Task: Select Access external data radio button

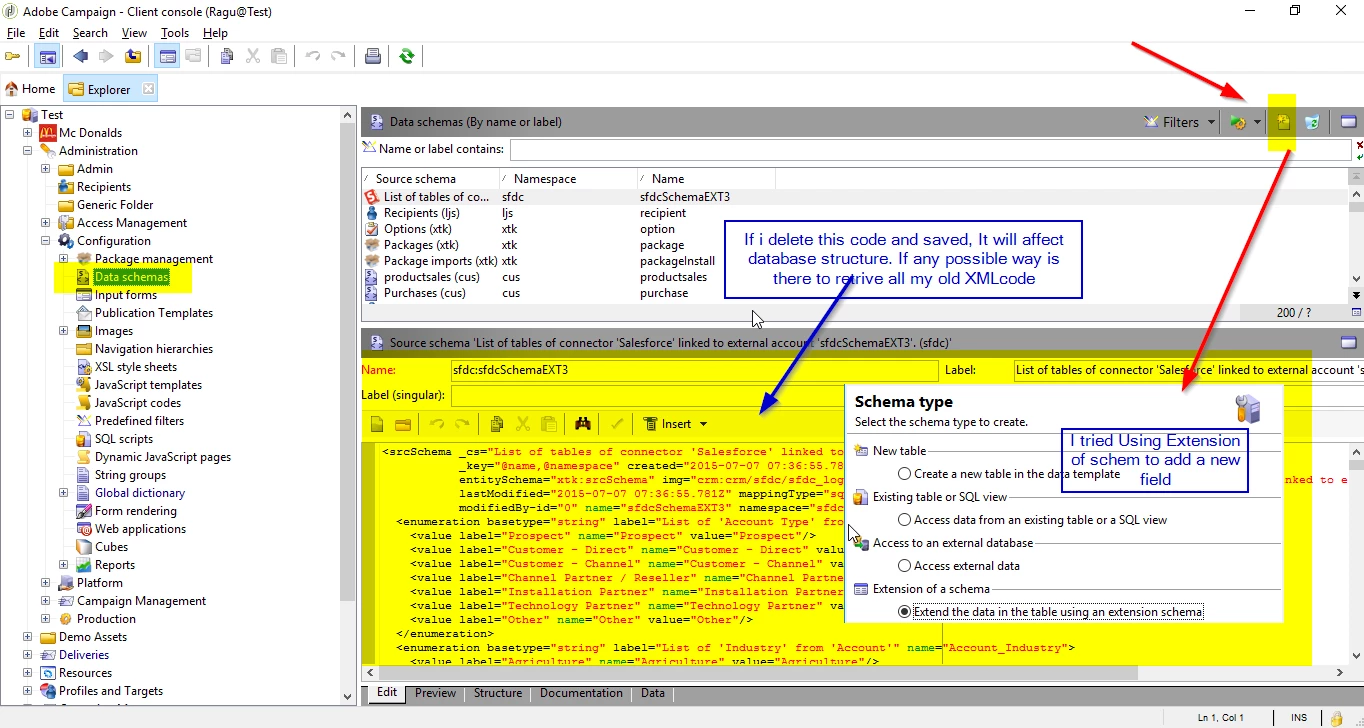Action: pyautogui.click(x=904, y=566)
